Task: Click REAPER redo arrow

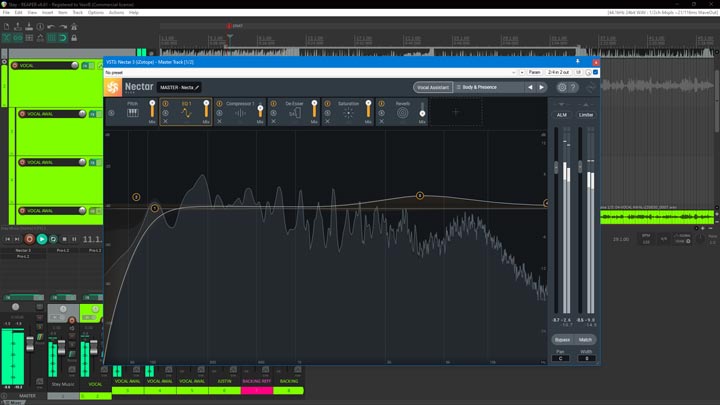Action: 63,27
